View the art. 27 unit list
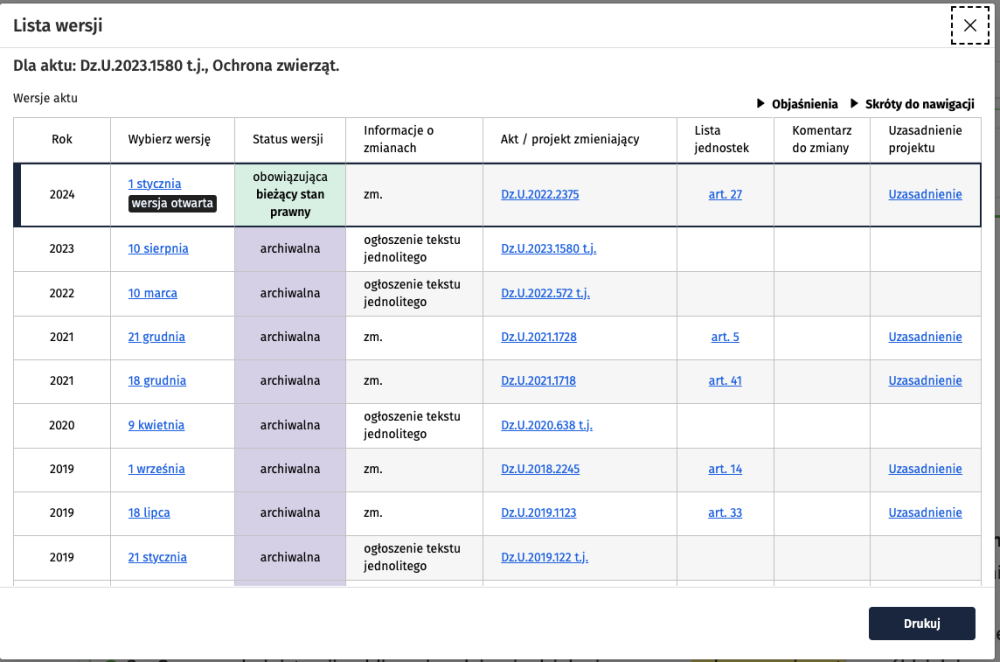 [x=724, y=195]
